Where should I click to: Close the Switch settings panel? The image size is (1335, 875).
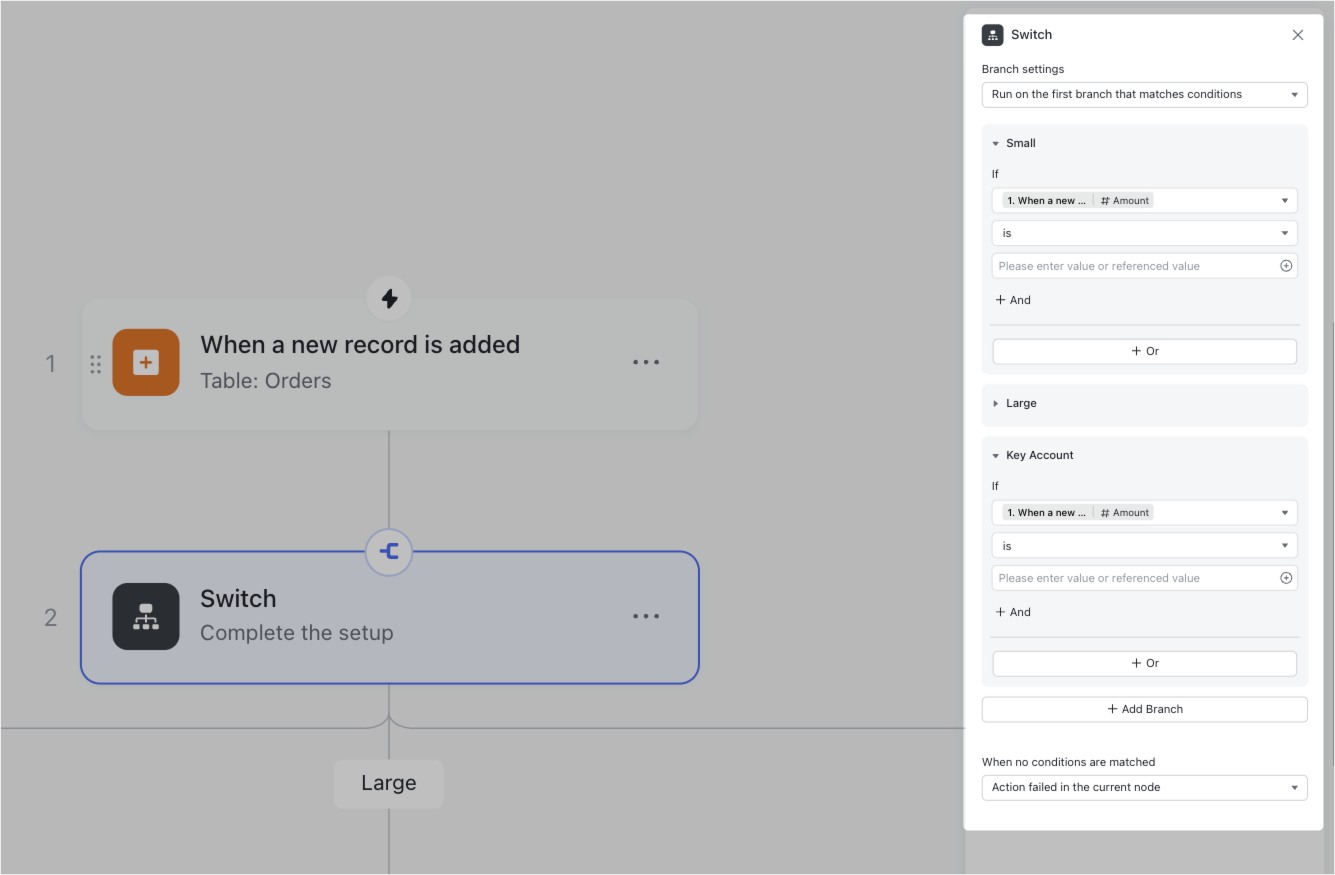point(1298,35)
